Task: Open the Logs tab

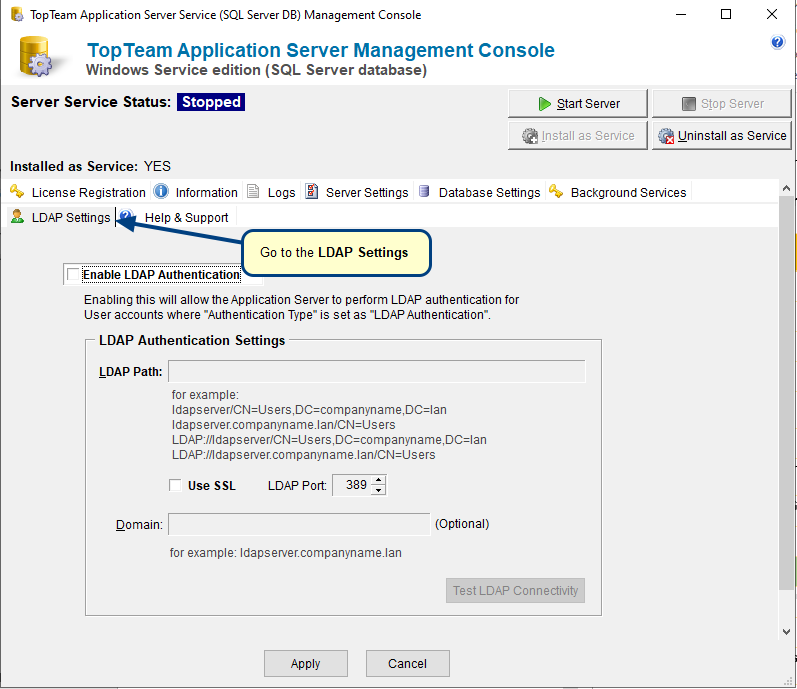Action: coord(271,192)
